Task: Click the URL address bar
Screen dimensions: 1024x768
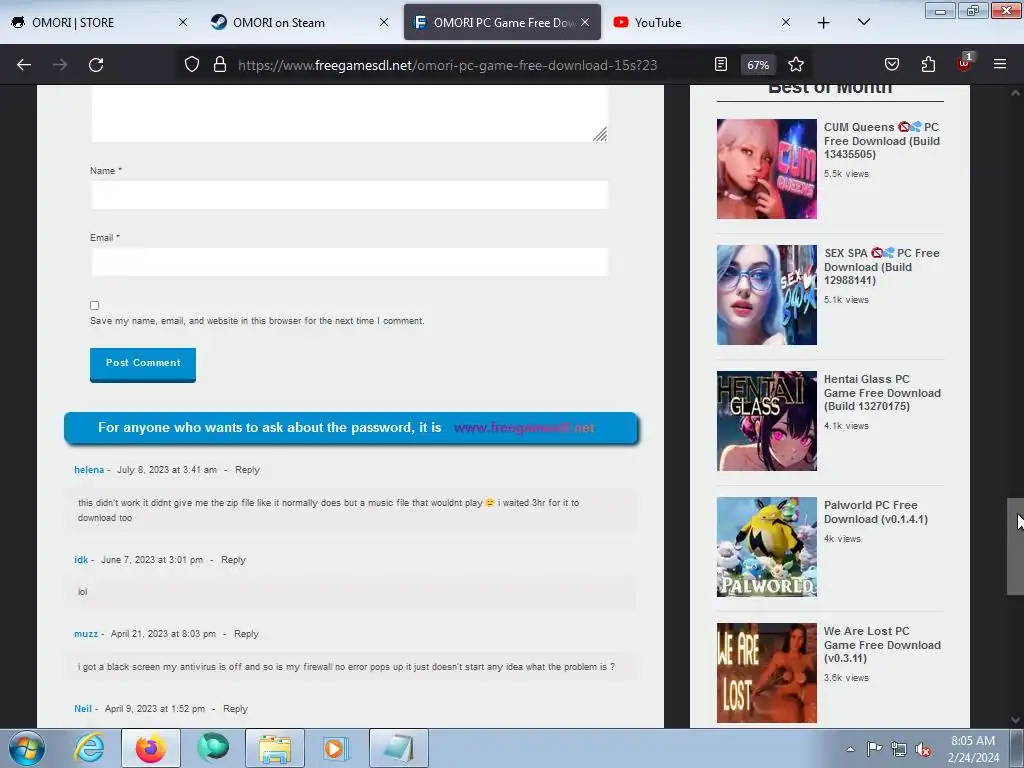Action: (447, 65)
